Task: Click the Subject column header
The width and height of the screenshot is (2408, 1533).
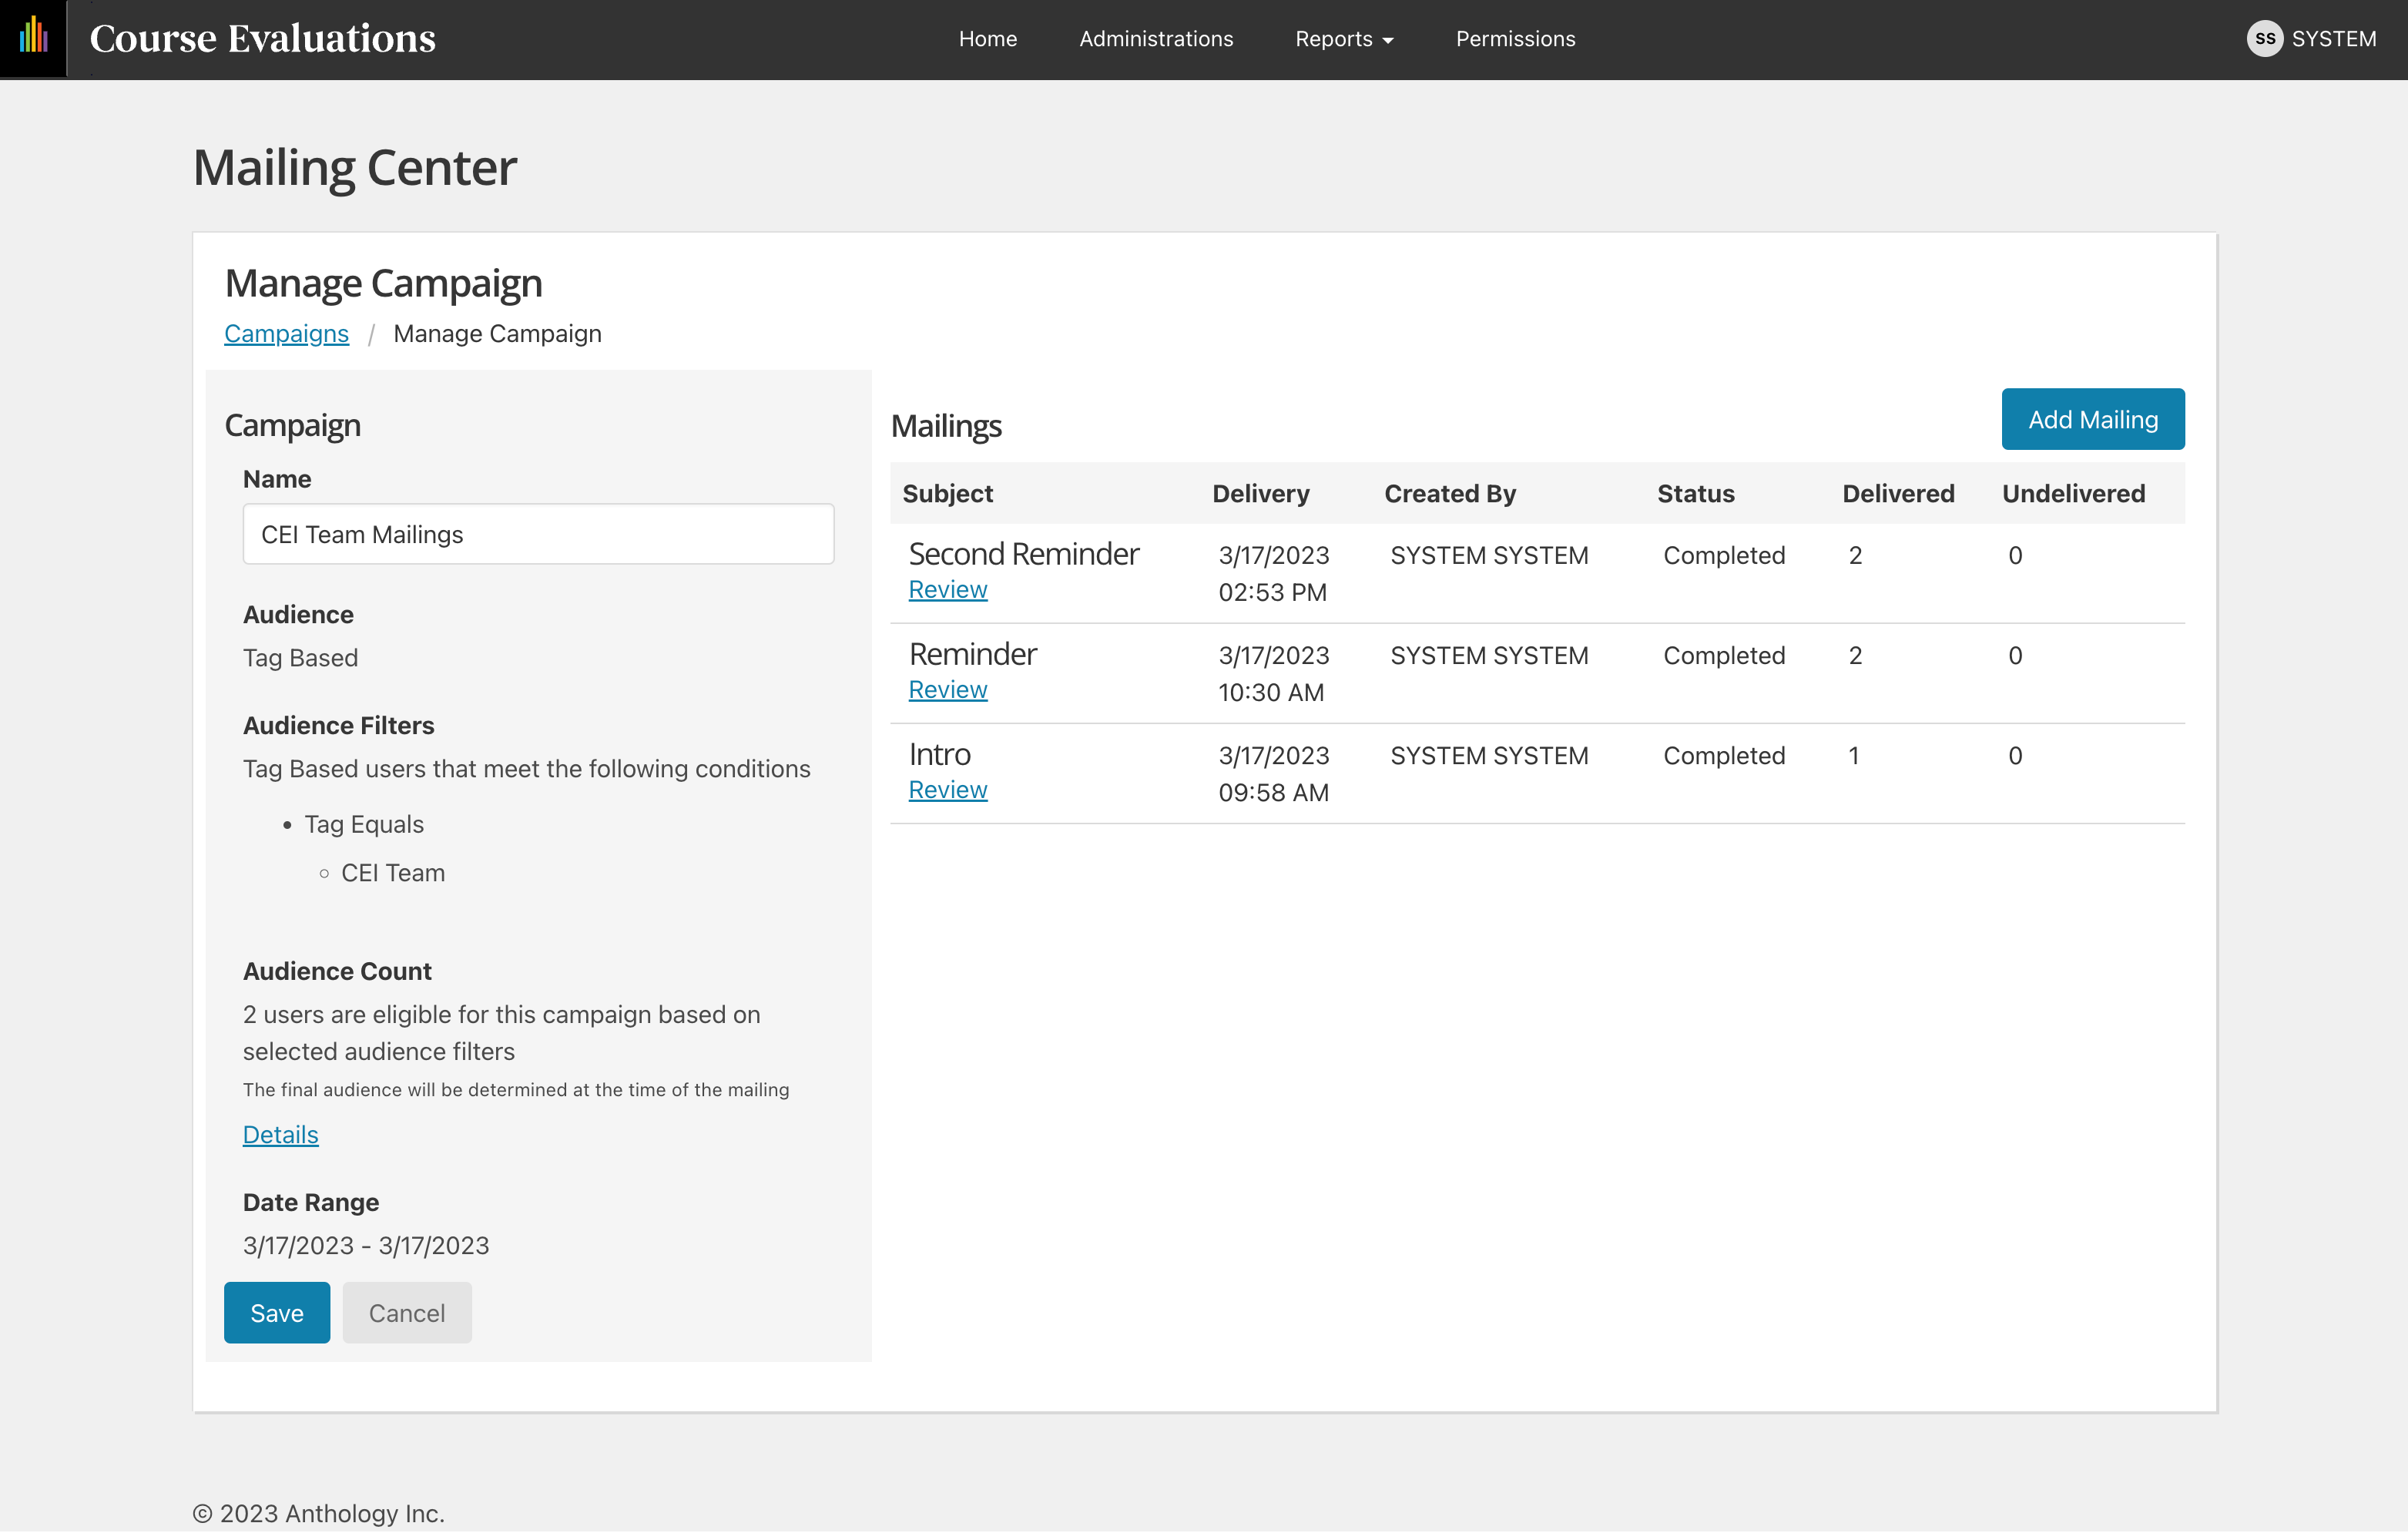Action: pos(947,493)
